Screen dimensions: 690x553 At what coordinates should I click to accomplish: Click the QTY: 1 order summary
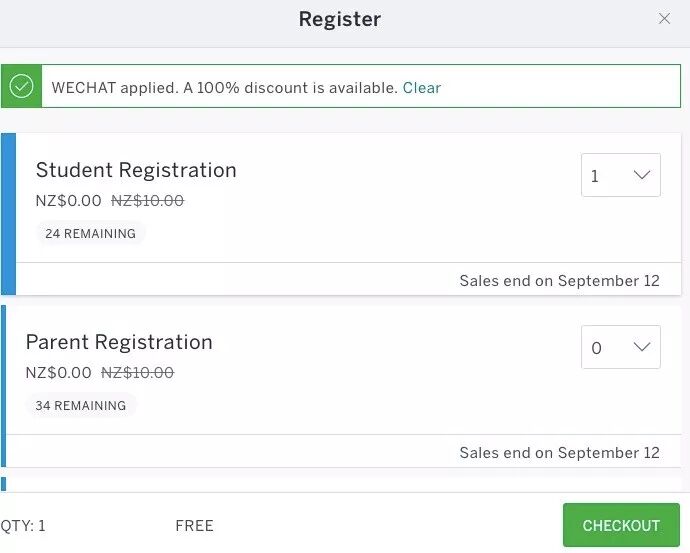click(x=23, y=526)
